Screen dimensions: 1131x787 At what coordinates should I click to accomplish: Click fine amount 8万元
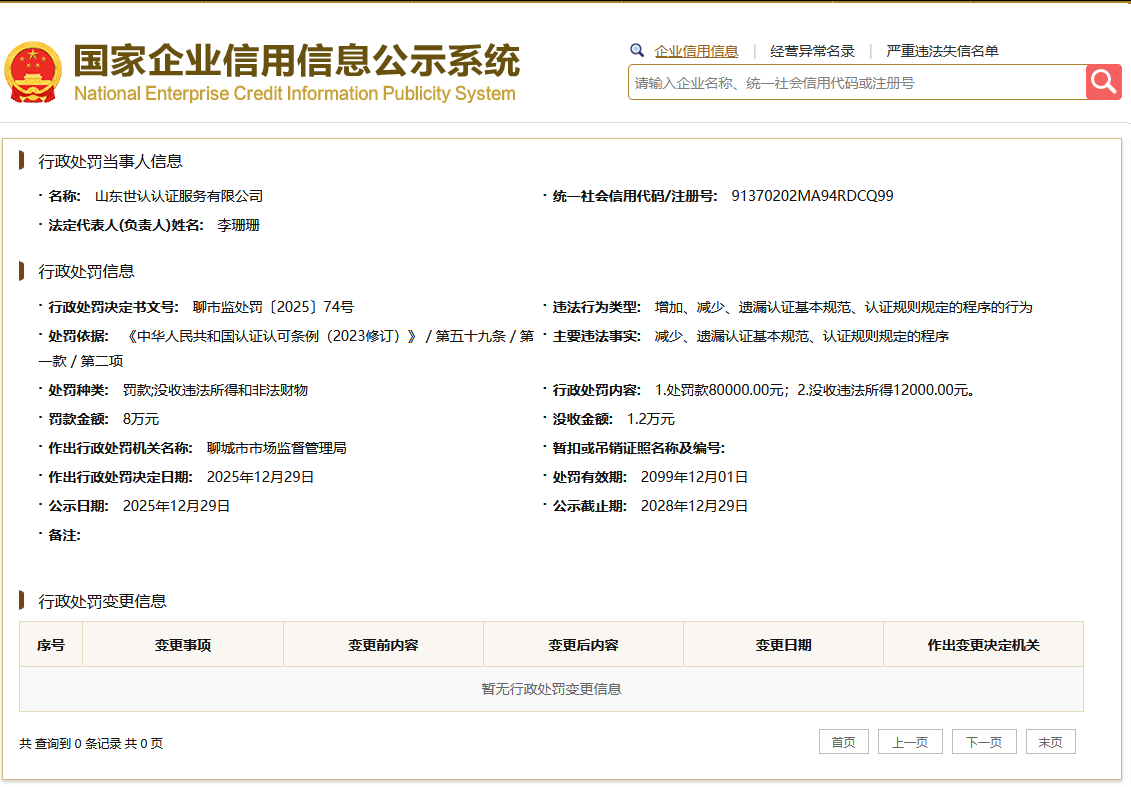click(141, 419)
